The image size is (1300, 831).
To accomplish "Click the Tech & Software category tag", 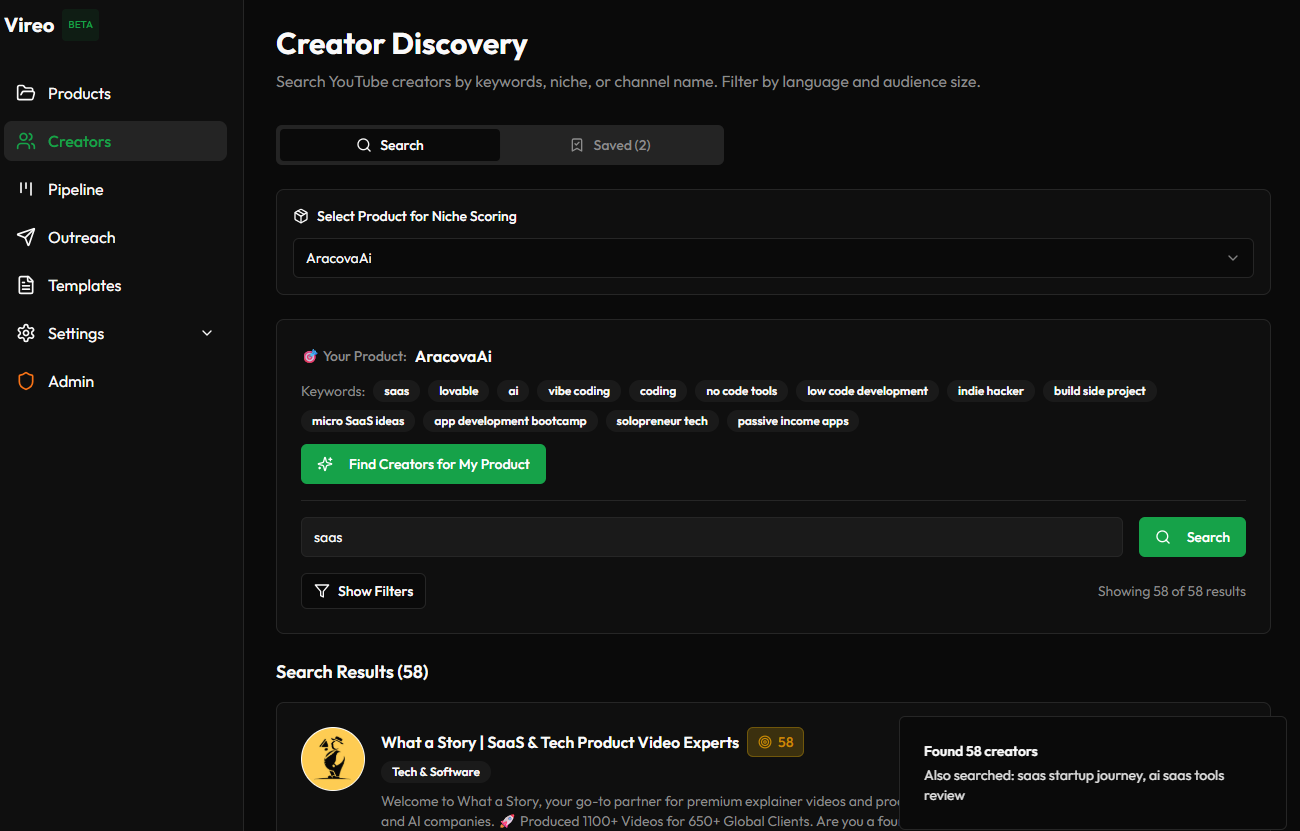I will [x=436, y=772].
